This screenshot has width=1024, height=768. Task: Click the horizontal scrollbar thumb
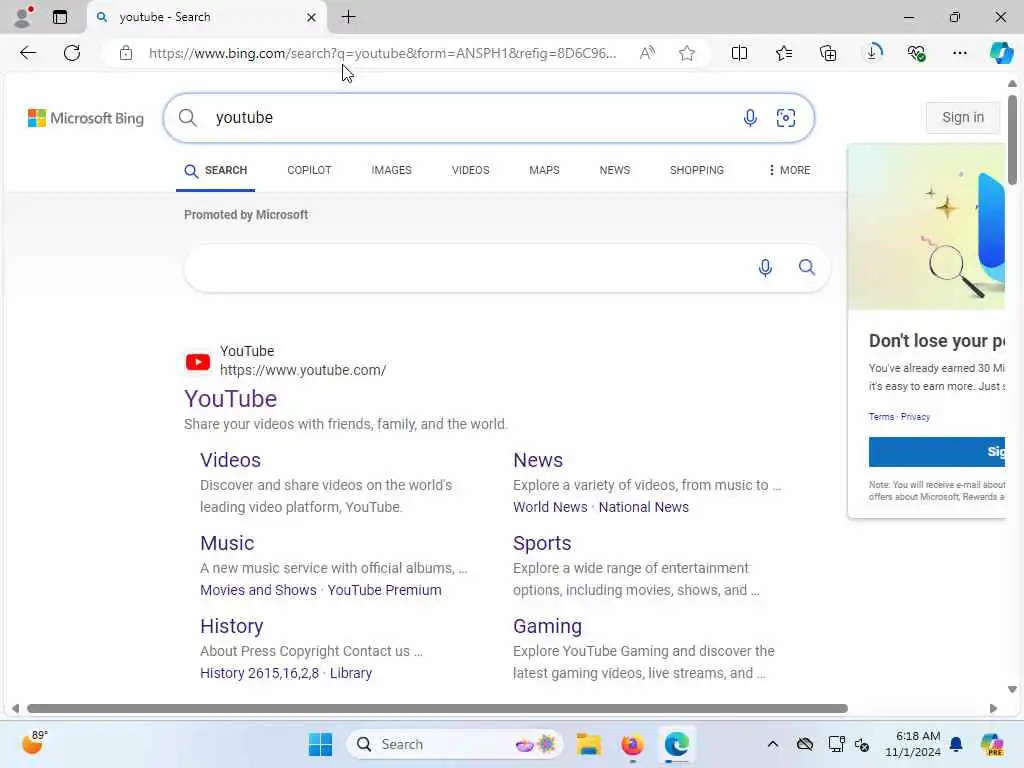(437, 709)
